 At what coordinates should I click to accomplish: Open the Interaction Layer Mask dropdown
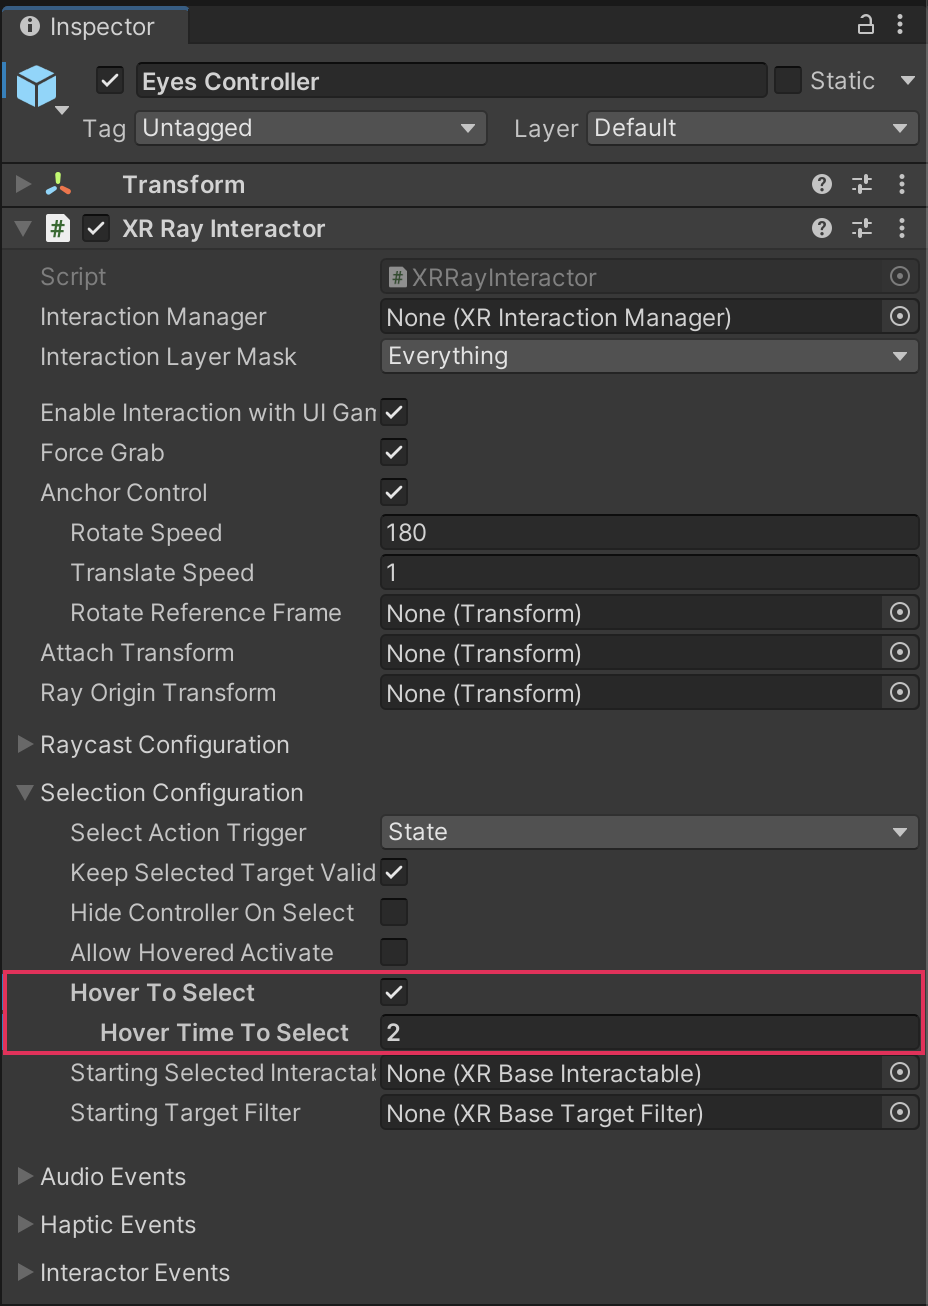(649, 356)
